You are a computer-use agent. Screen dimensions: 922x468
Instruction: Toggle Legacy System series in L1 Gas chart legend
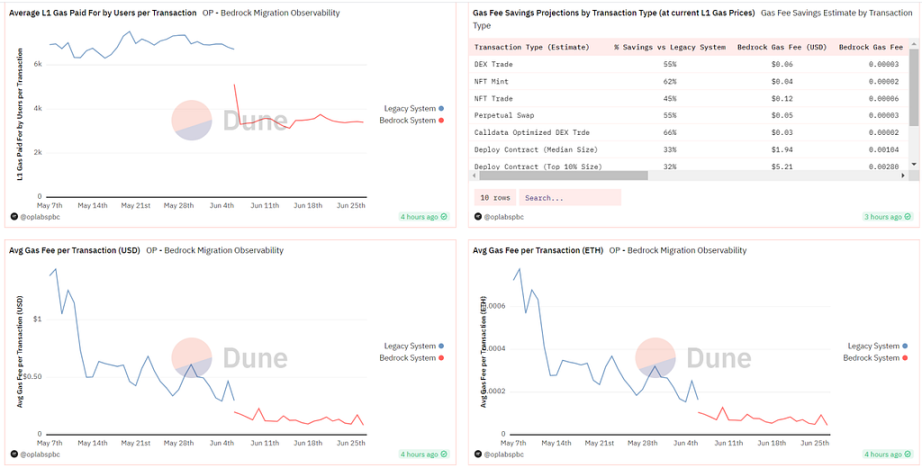pyautogui.click(x=412, y=108)
